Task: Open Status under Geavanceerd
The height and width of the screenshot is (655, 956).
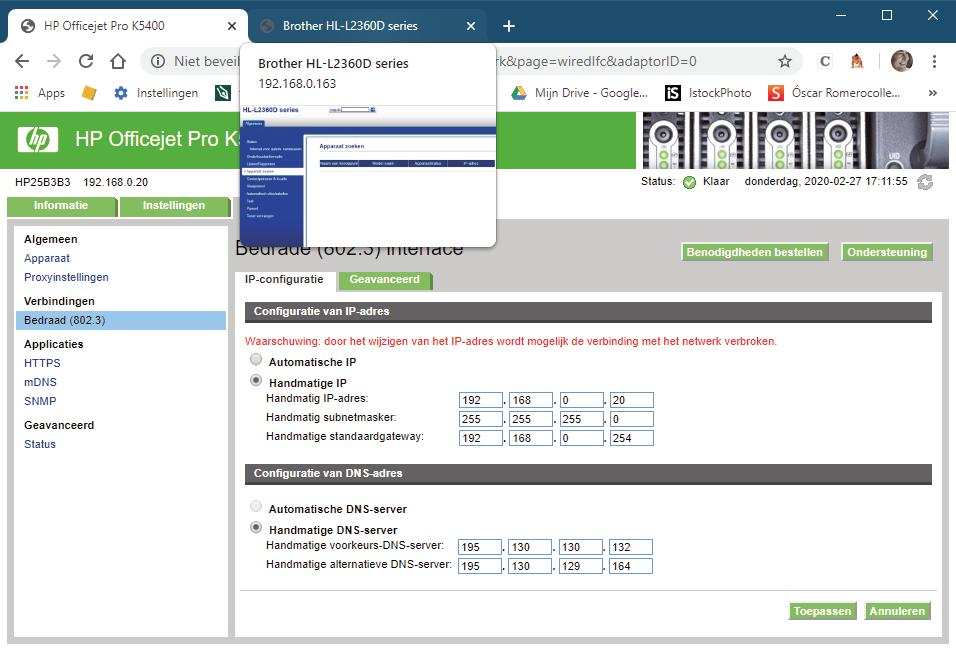Action: tap(40, 444)
